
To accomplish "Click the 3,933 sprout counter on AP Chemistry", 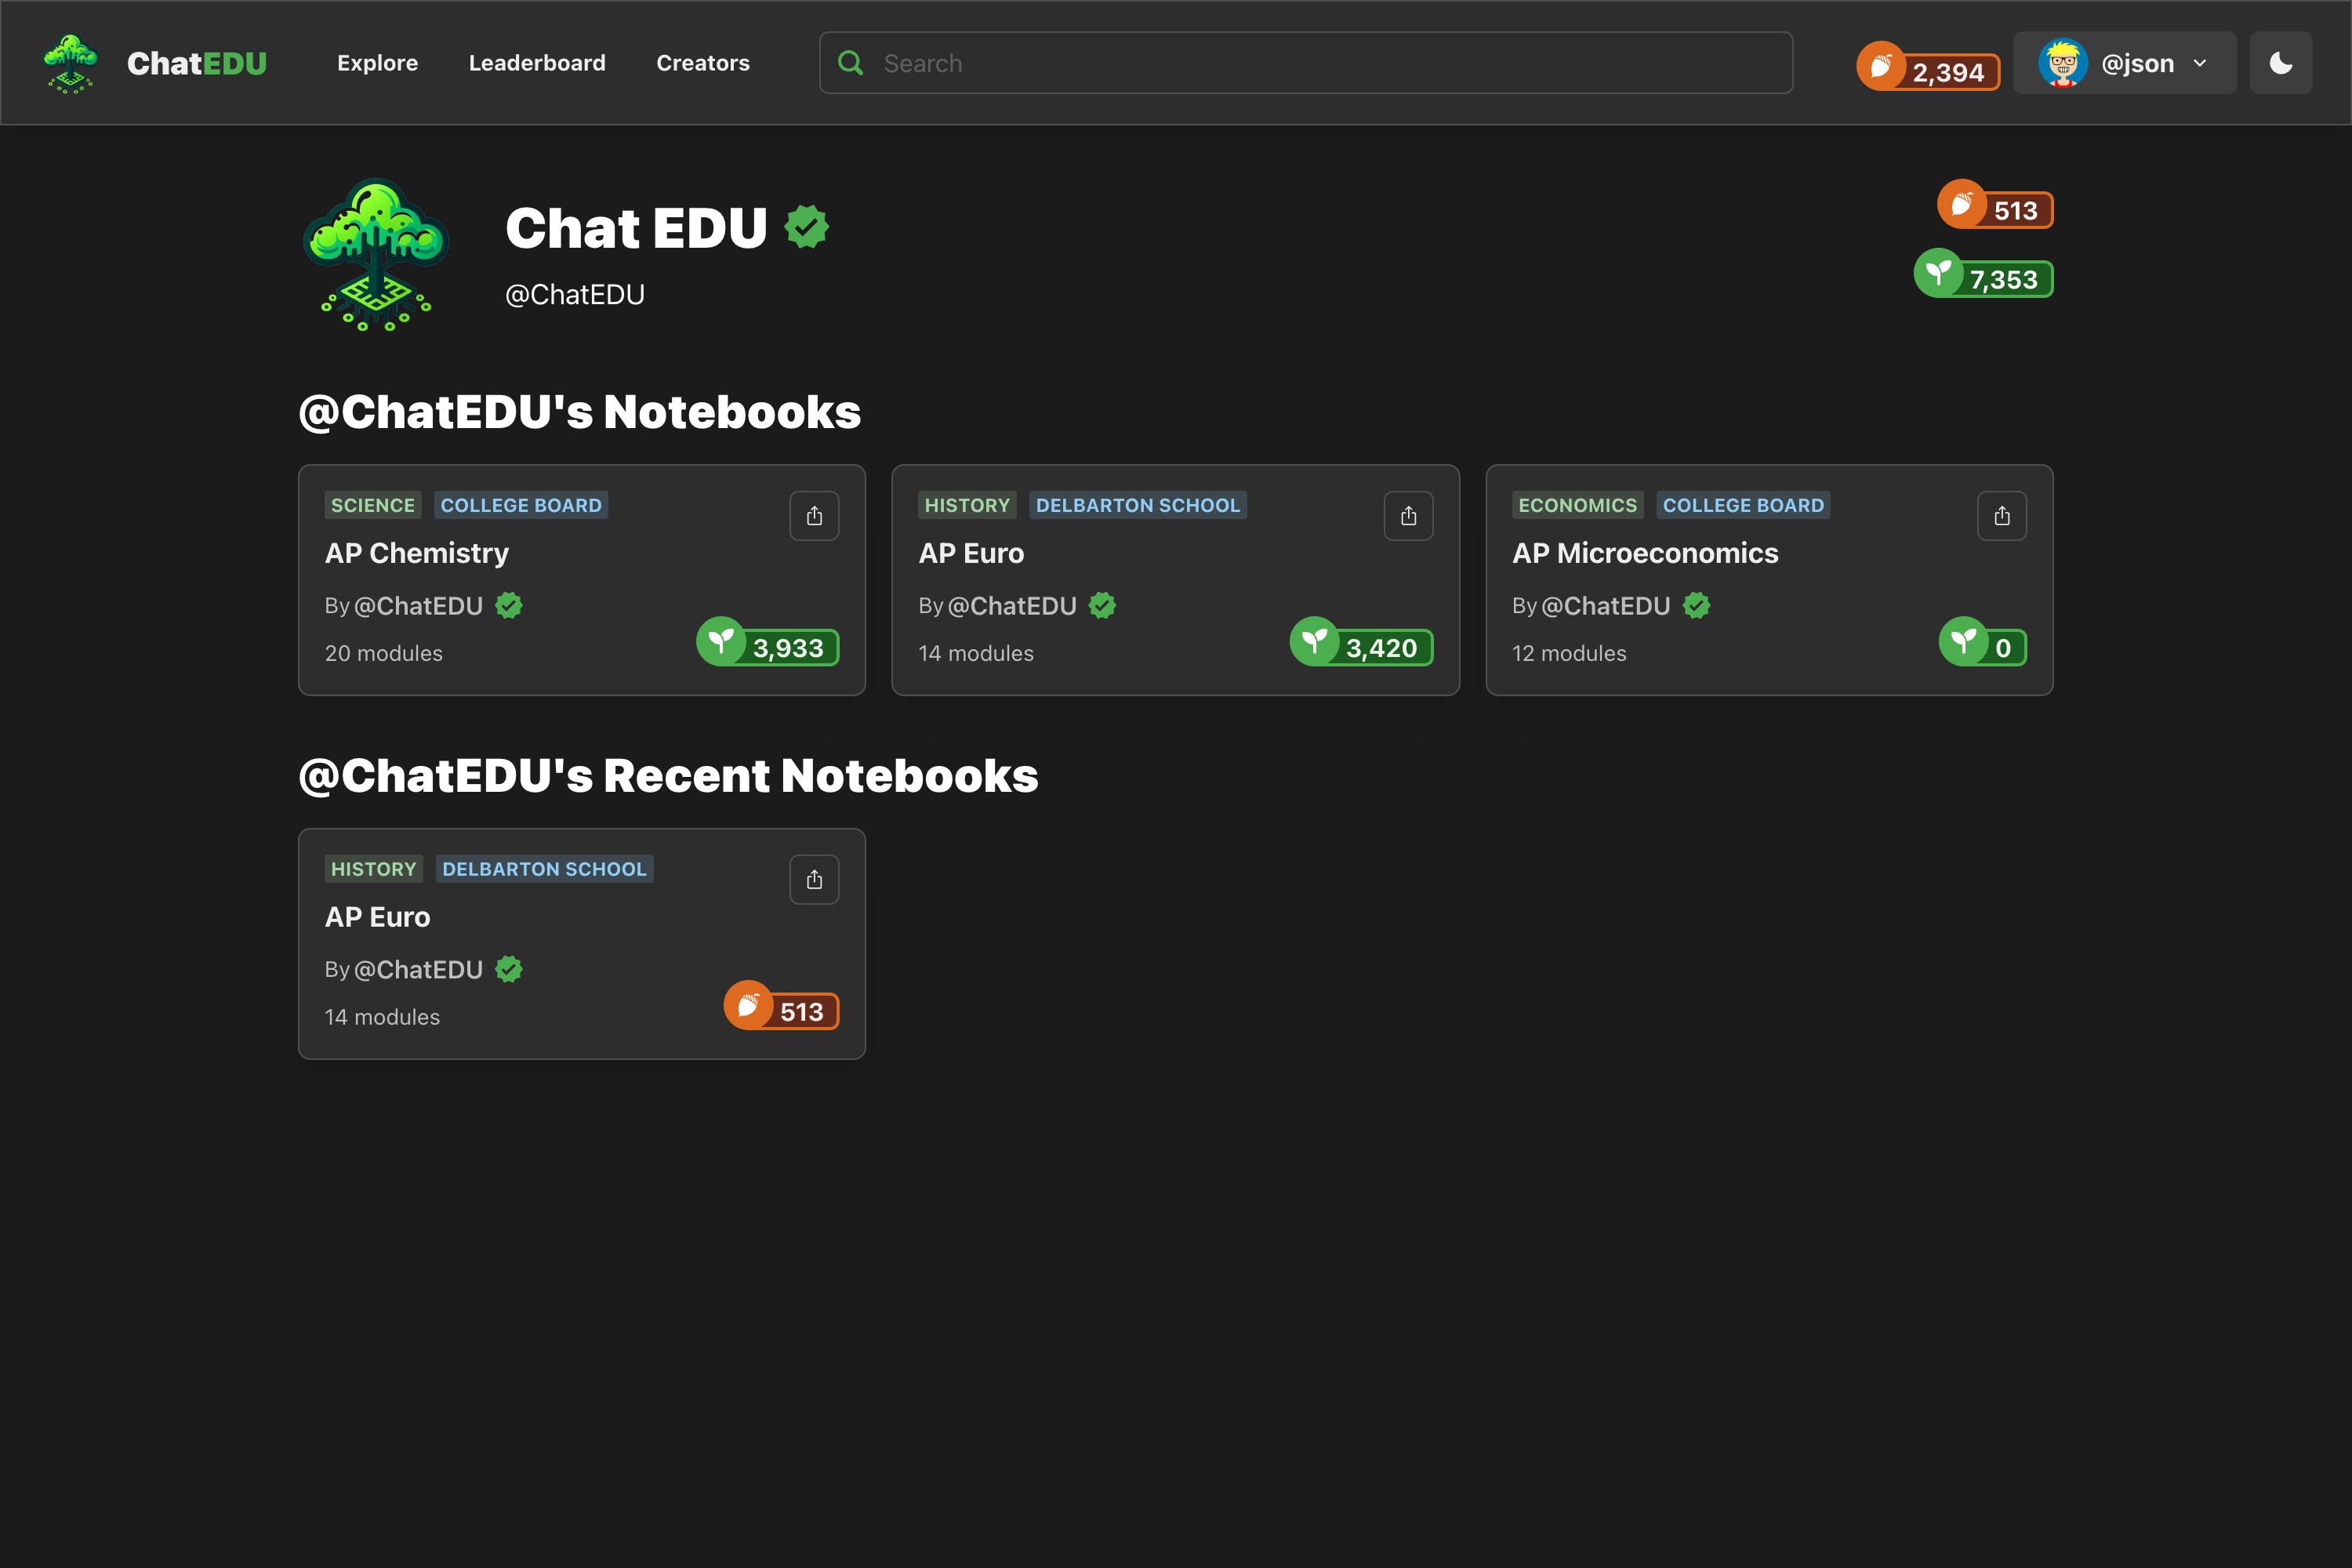I will click(768, 645).
